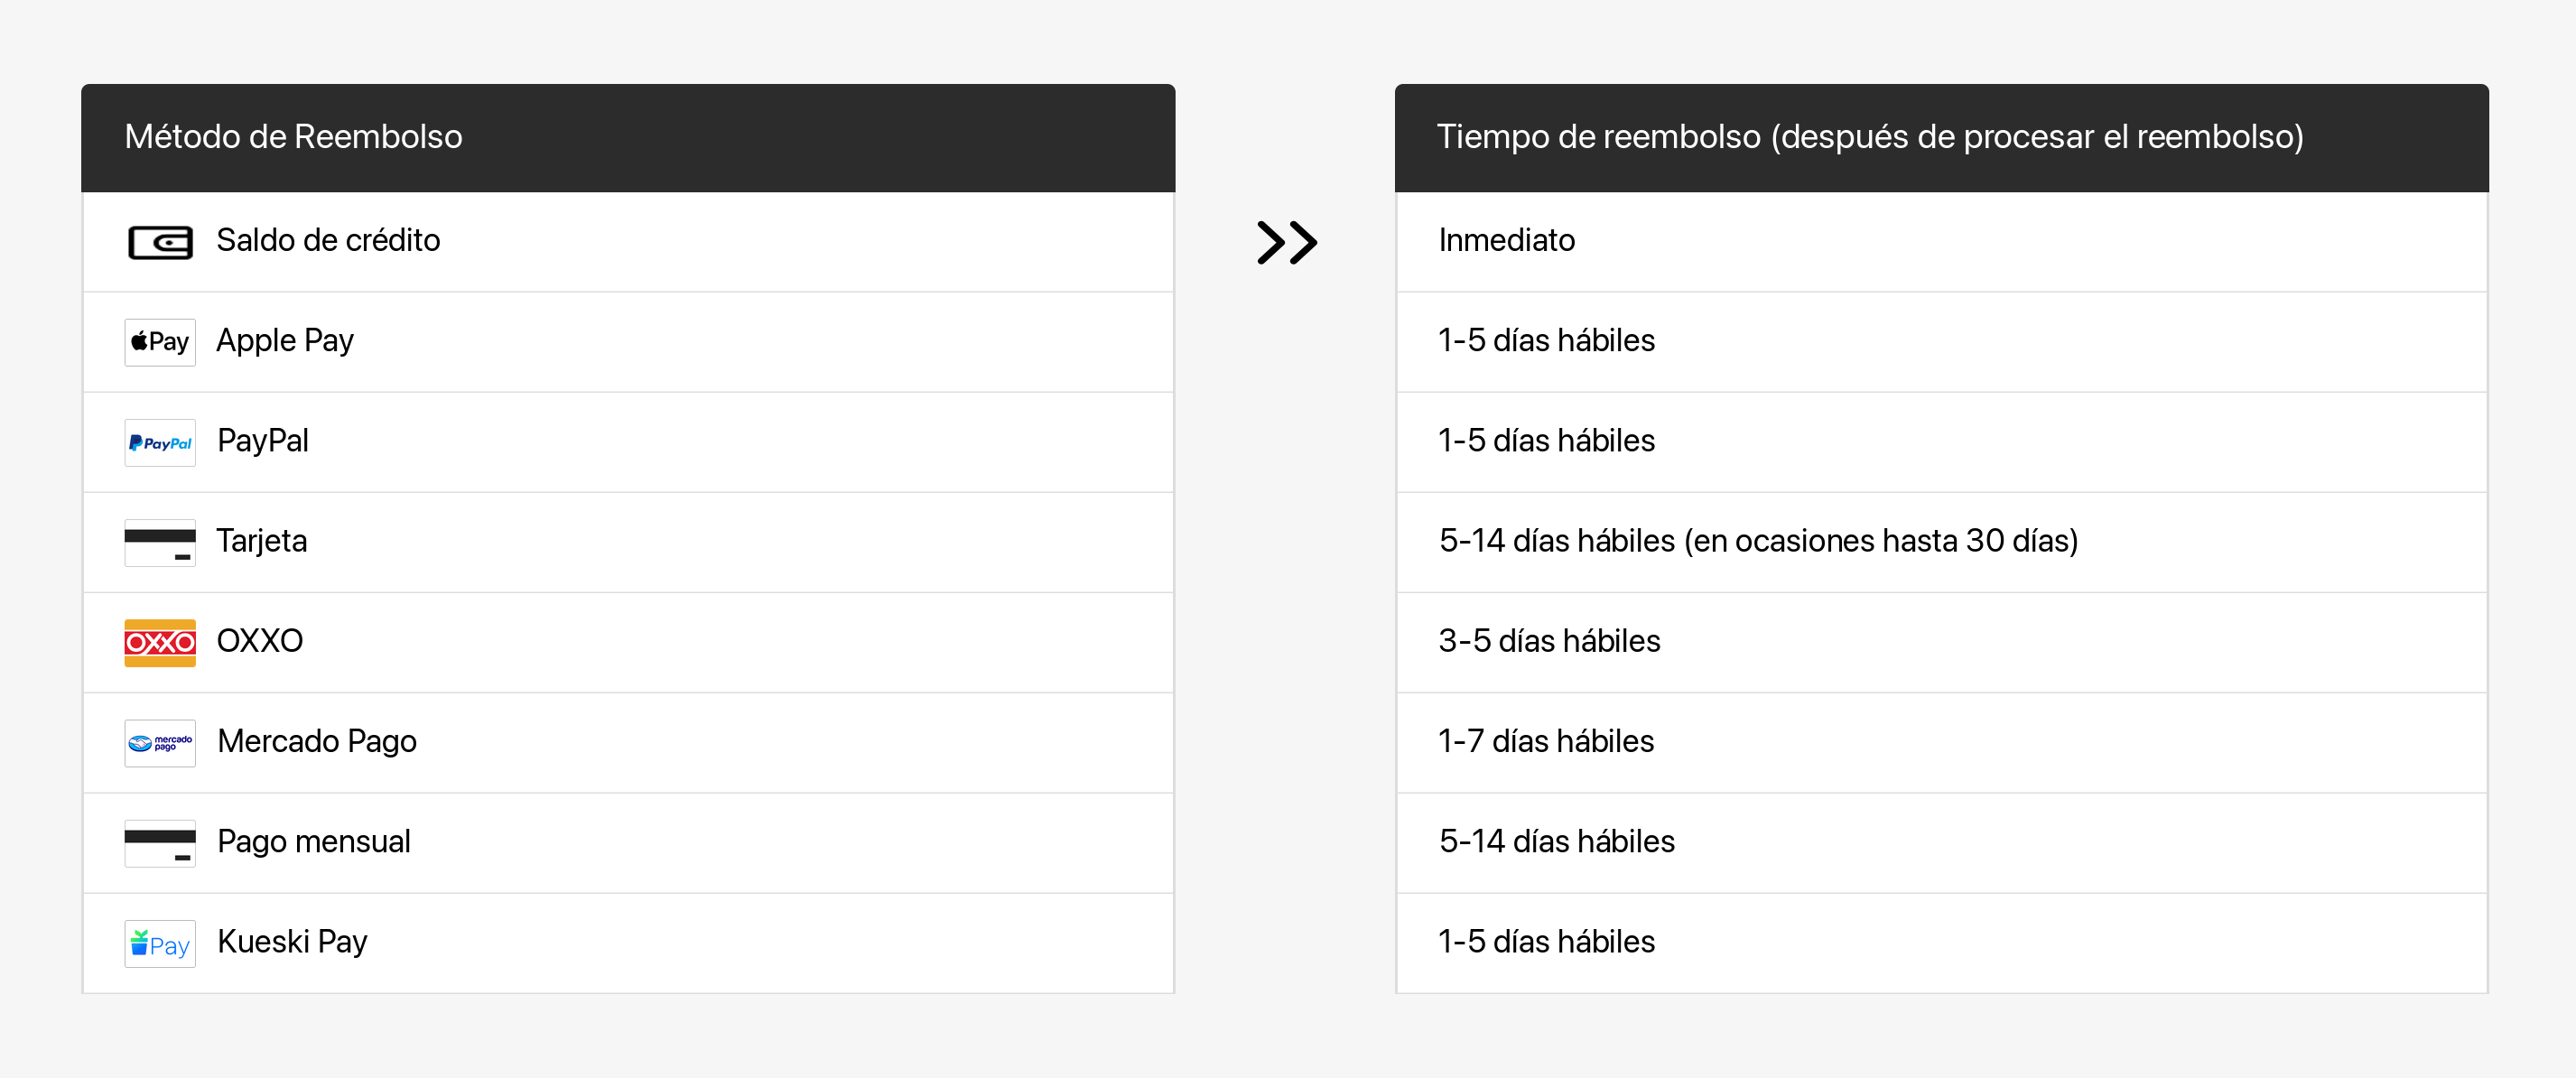The width and height of the screenshot is (2576, 1078).
Task: Click the 3-5 días hábiles cell
Action: pos(1548,641)
